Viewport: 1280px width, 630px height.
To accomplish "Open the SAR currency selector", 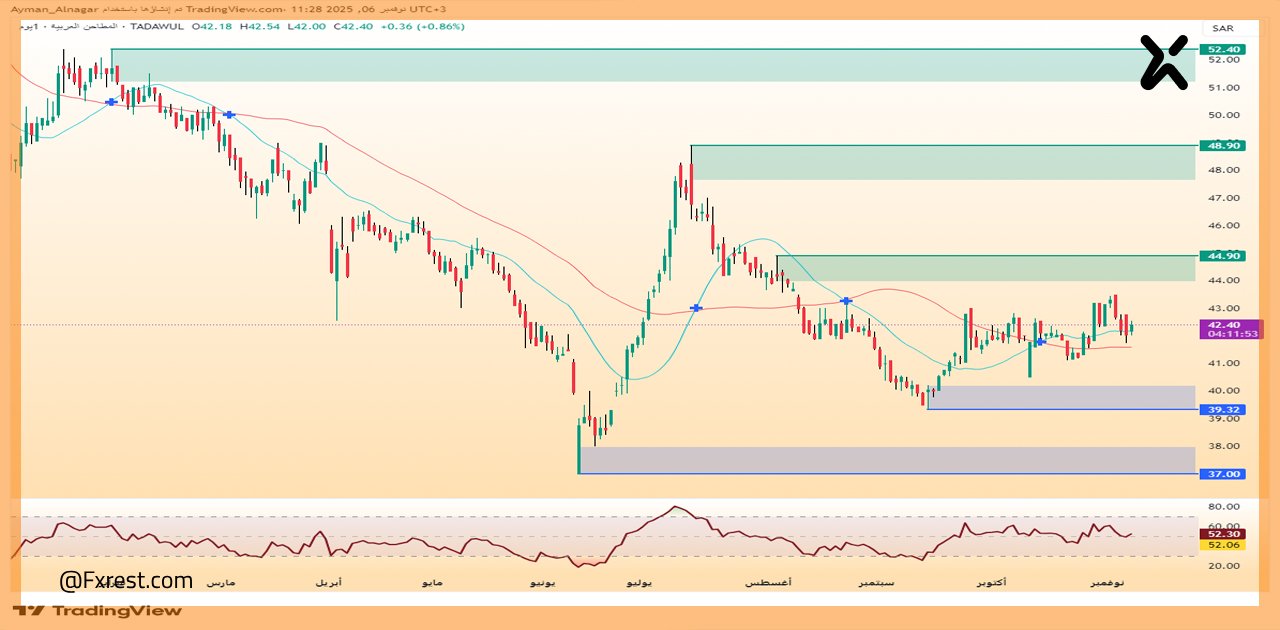I will [1223, 28].
